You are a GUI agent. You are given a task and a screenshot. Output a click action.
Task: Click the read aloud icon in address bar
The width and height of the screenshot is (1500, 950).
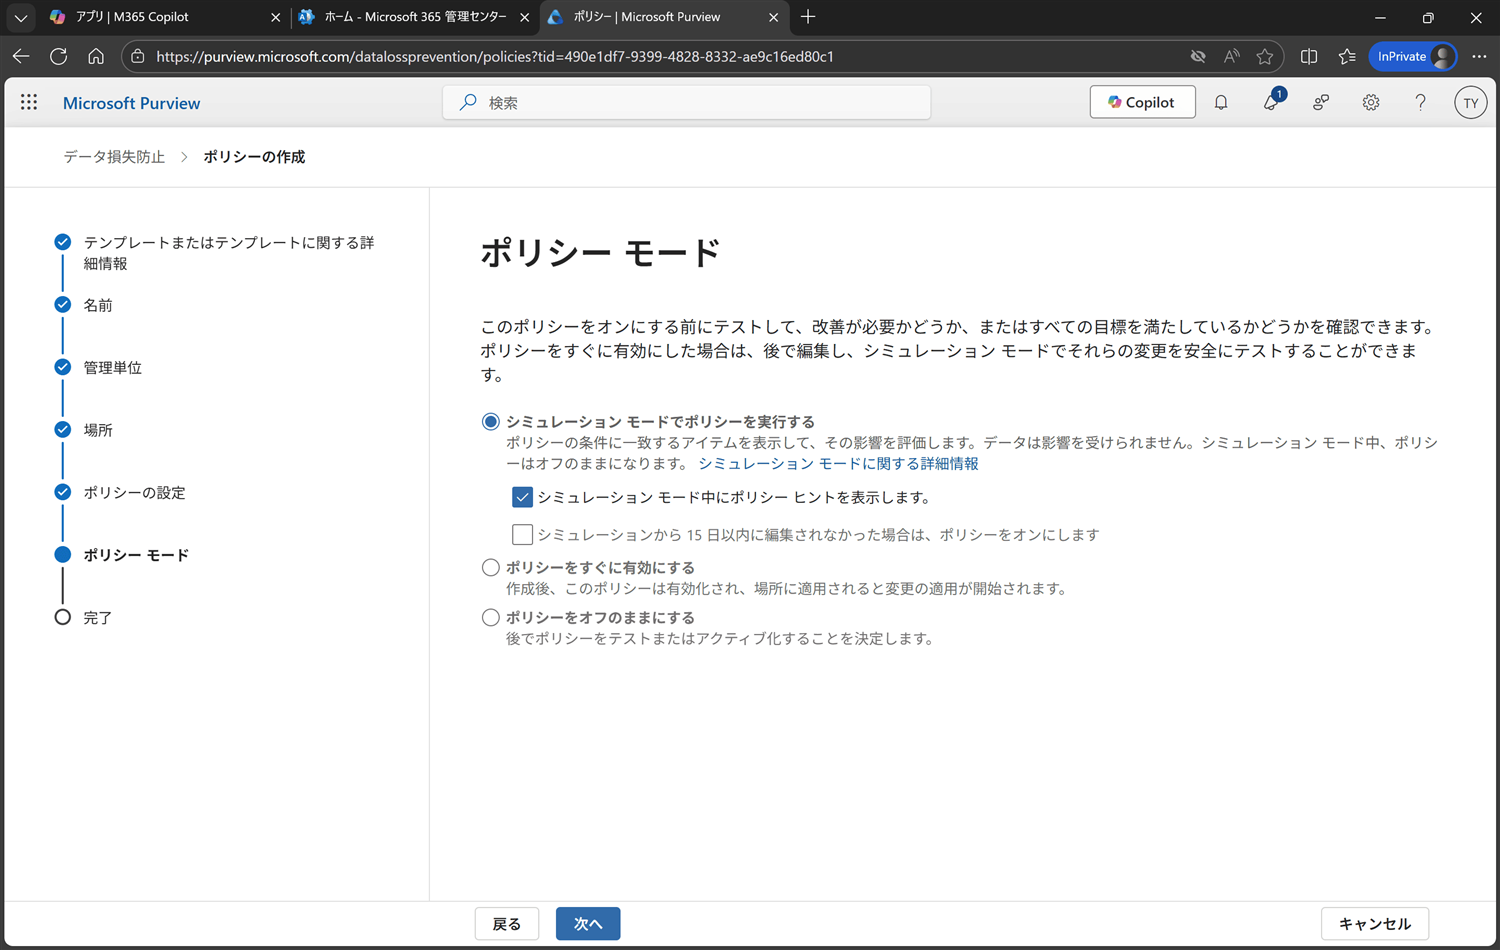(x=1231, y=56)
